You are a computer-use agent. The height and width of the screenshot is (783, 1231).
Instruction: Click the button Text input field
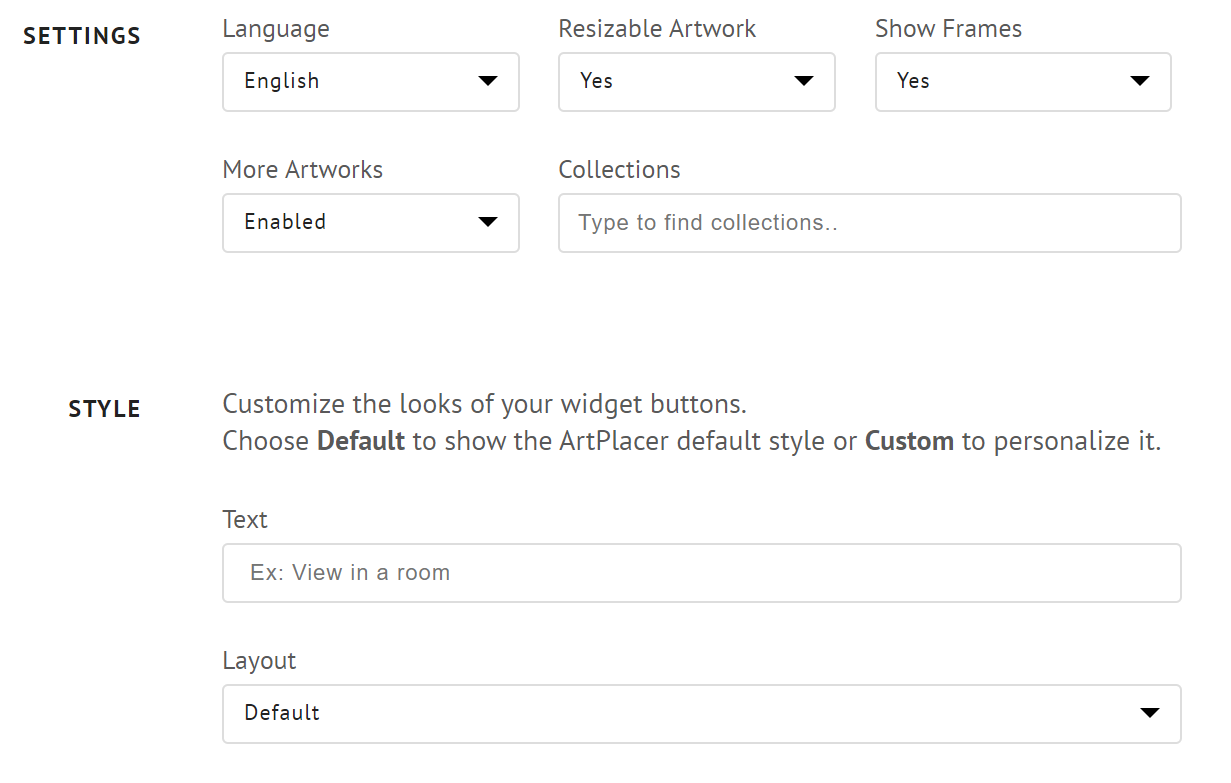pos(701,573)
